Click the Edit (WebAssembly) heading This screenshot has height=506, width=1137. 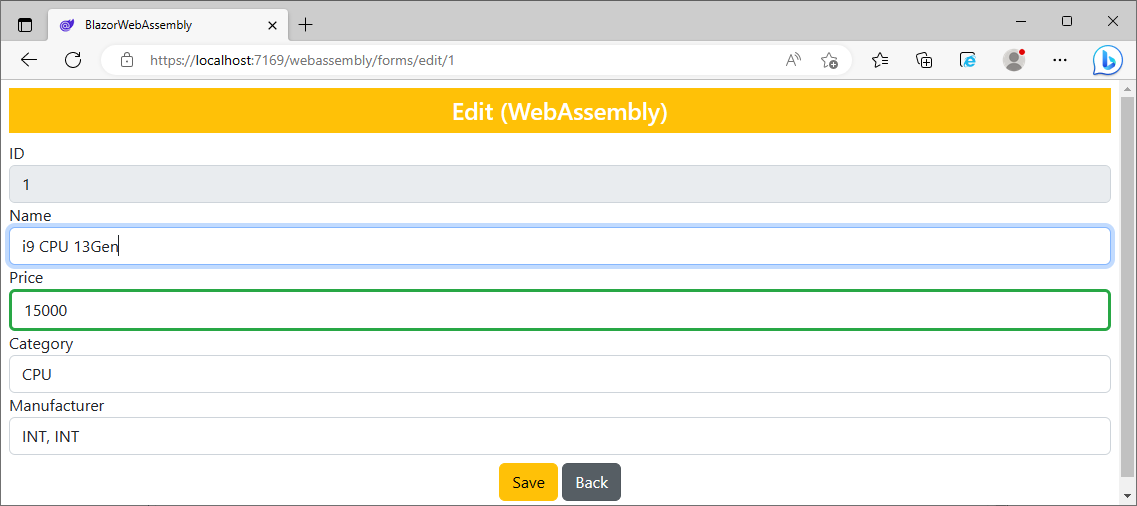tap(560, 112)
